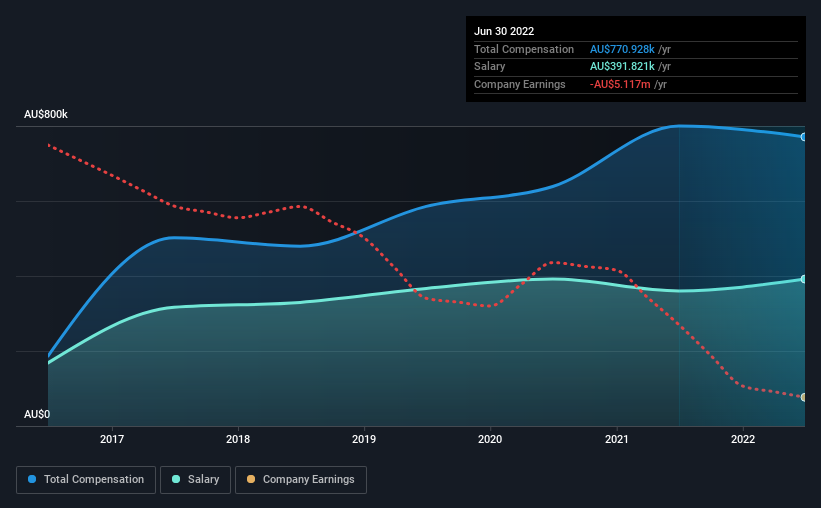Click the blue Total Compensation legend dot
Image resolution: width=821 pixels, height=508 pixels.
32,479
